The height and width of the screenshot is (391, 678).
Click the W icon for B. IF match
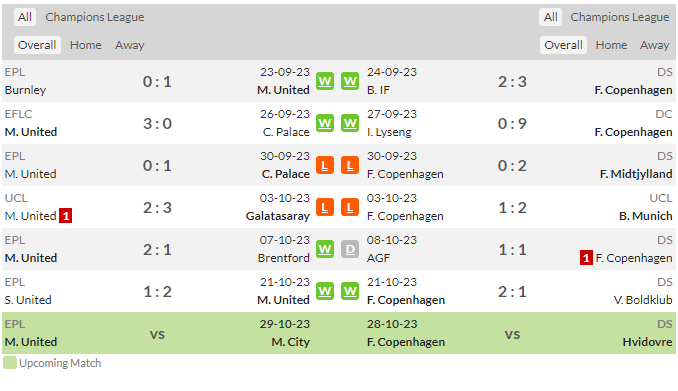(x=350, y=81)
